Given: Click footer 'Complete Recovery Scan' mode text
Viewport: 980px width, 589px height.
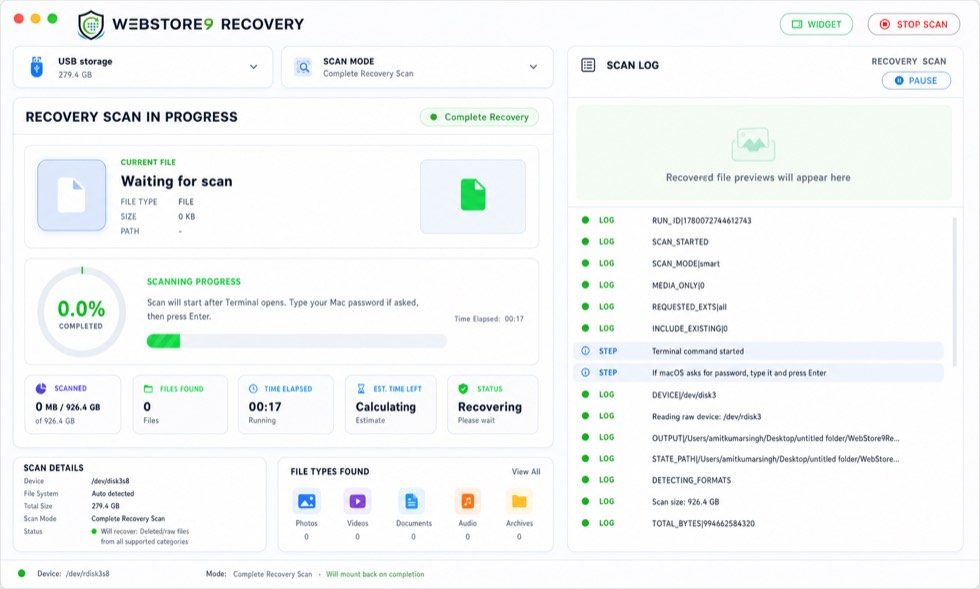Looking at the screenshot, I should [x=272, y=574].
